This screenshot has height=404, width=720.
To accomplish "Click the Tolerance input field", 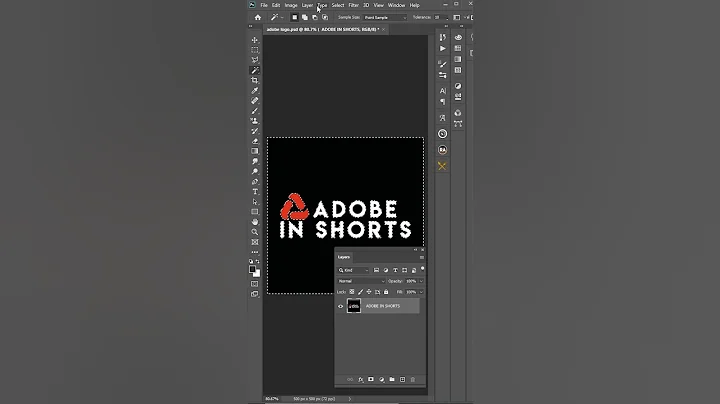I will coord(439,17).
